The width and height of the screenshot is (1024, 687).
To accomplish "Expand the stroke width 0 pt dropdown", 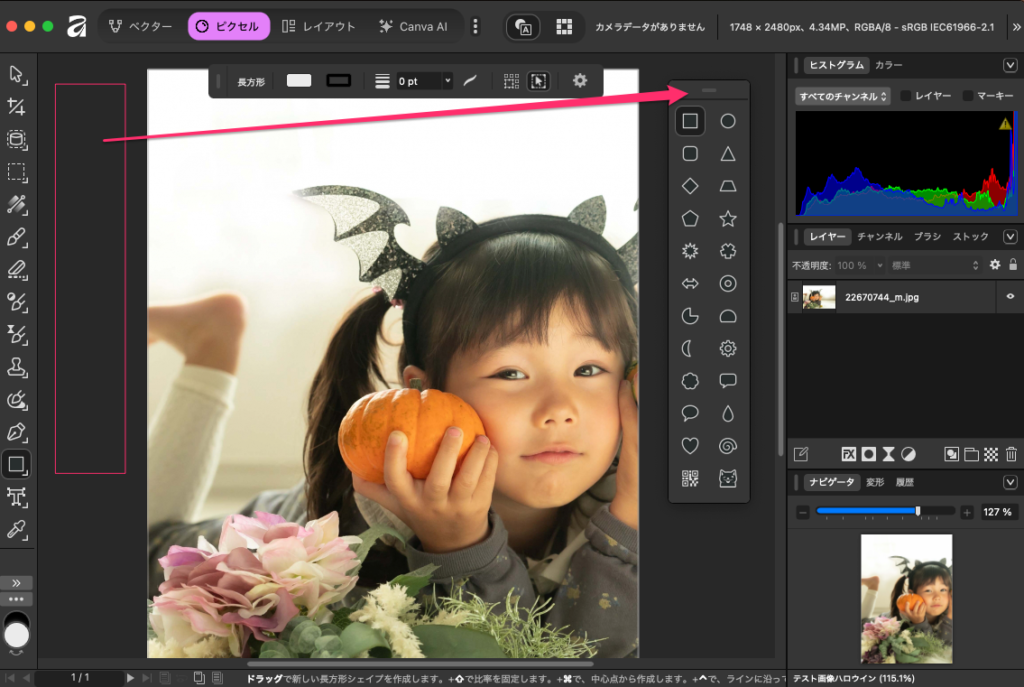I will [447, 80].
